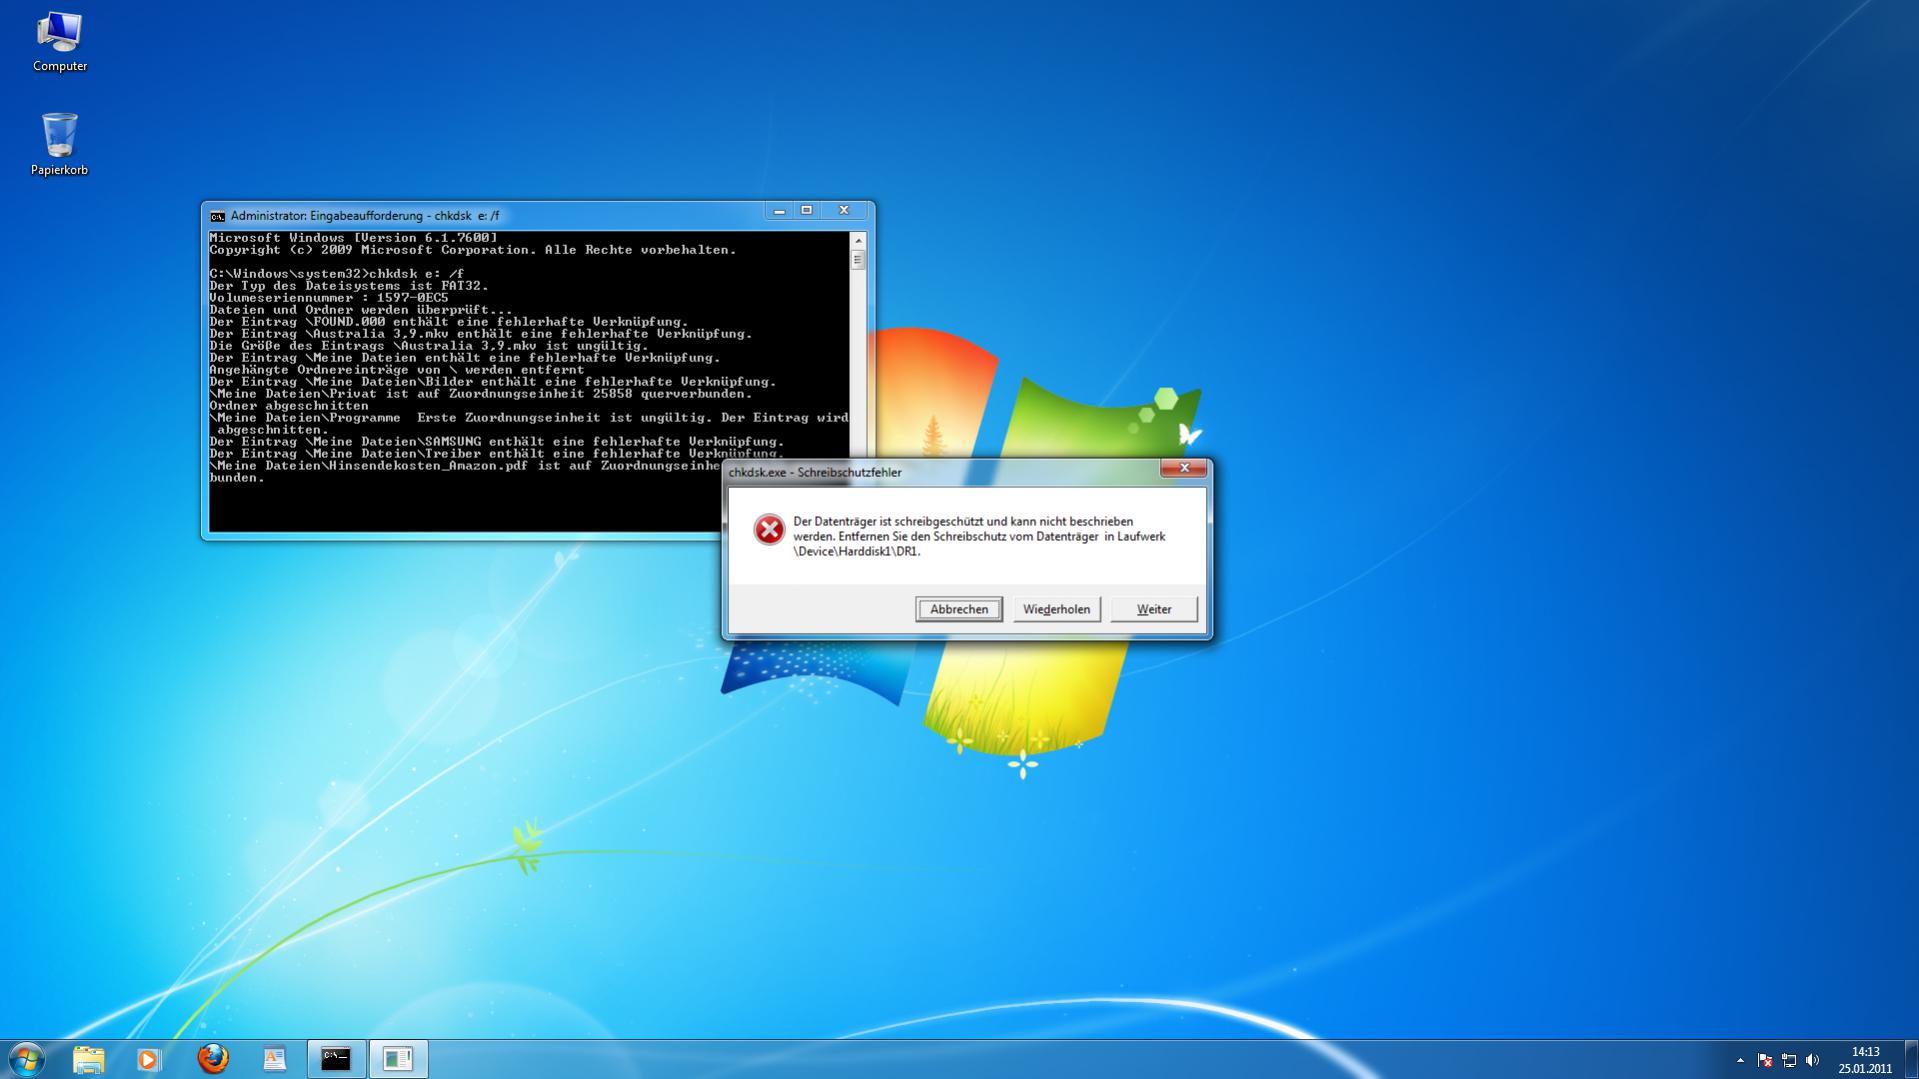
Task: Open the volume speaker tray icon
Action: pos(1813,1060)
